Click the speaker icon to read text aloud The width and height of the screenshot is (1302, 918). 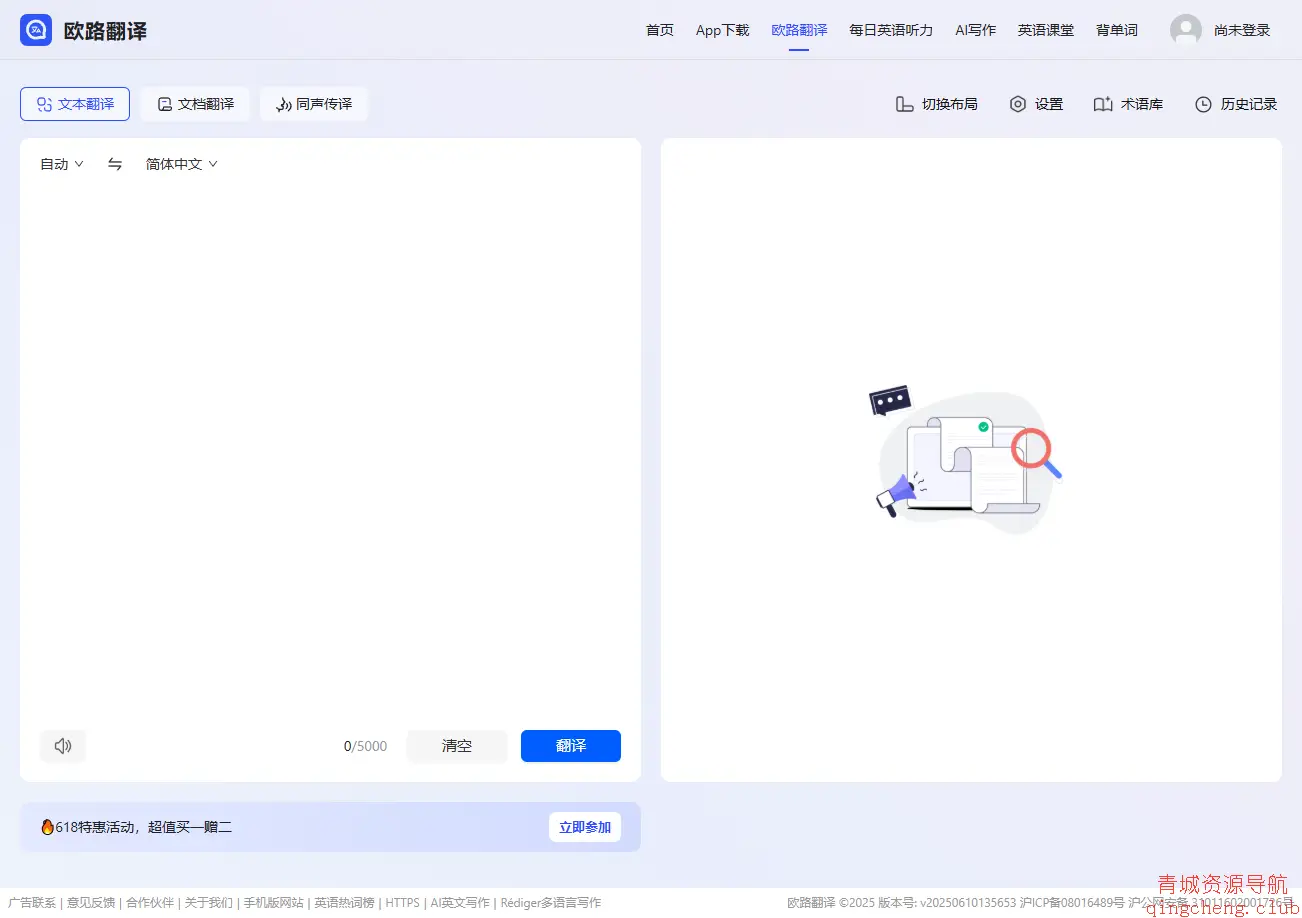(62, 745)
